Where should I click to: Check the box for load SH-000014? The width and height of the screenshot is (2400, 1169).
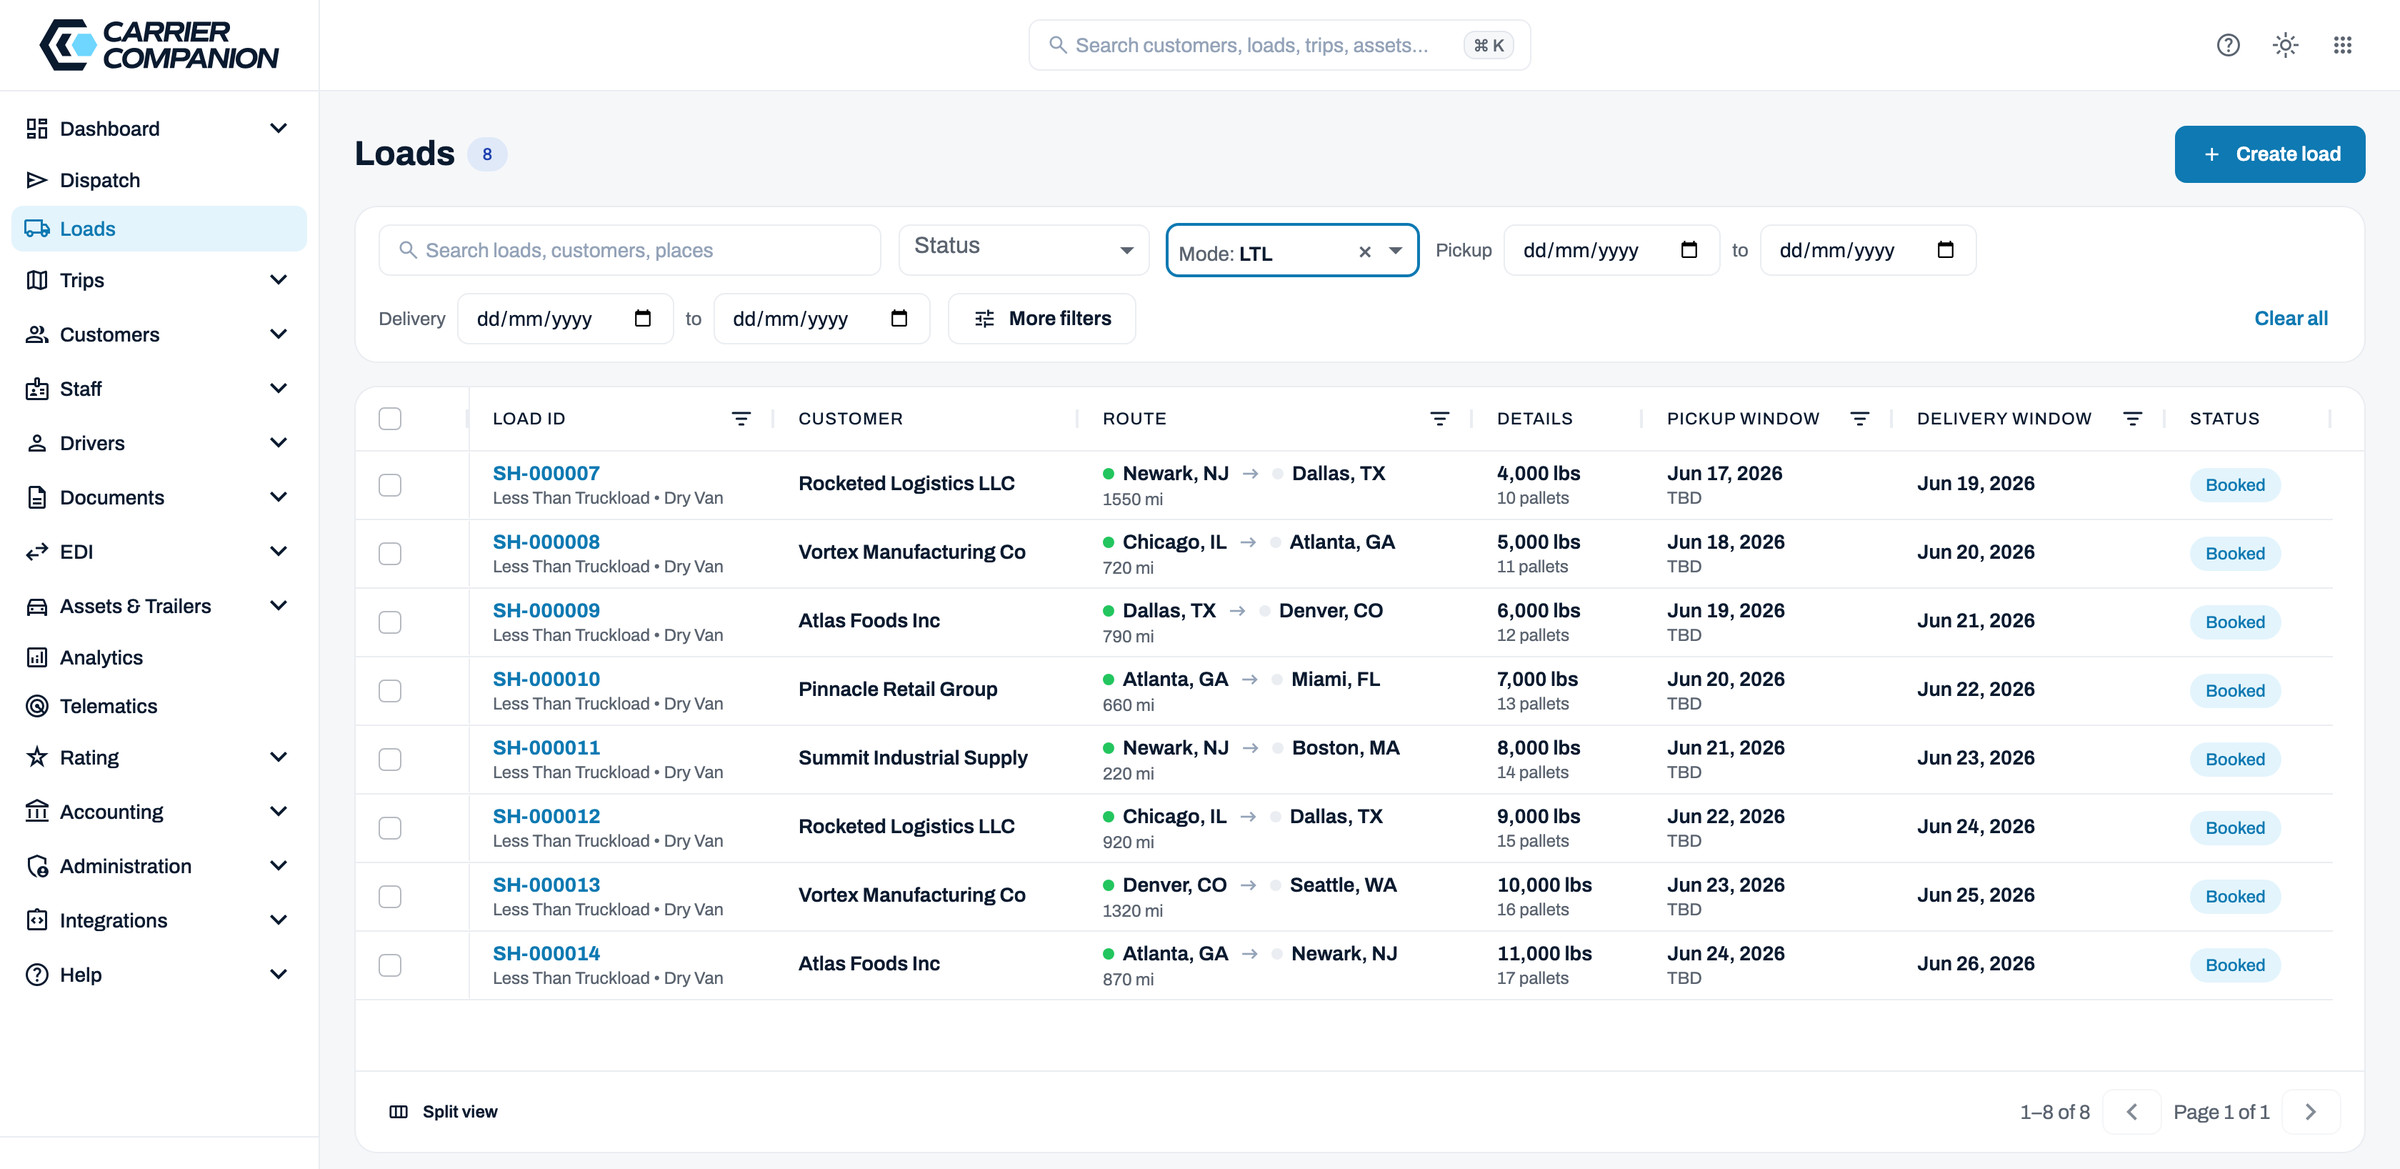click(x=390, y=965)
